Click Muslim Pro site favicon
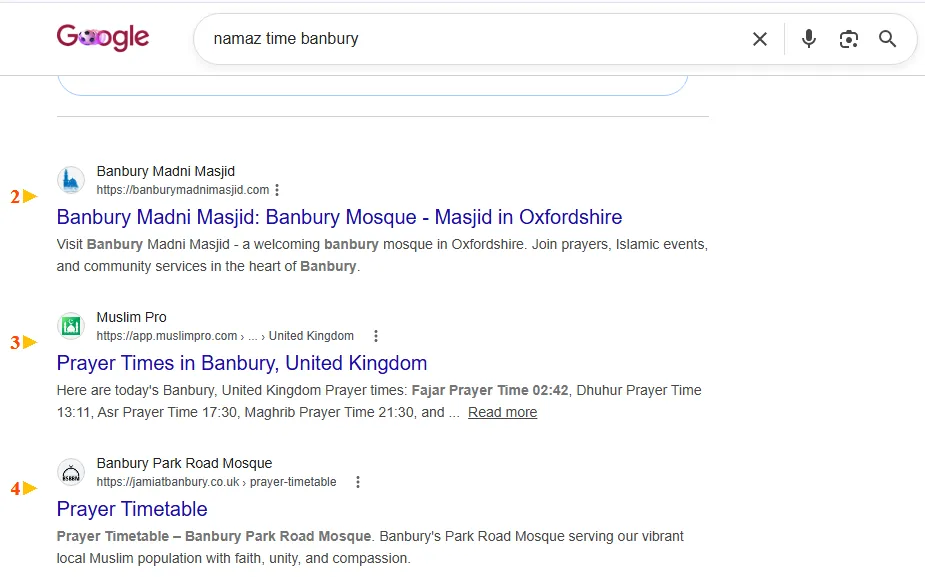Screen dimensions: 925x577 click(71, 326)
